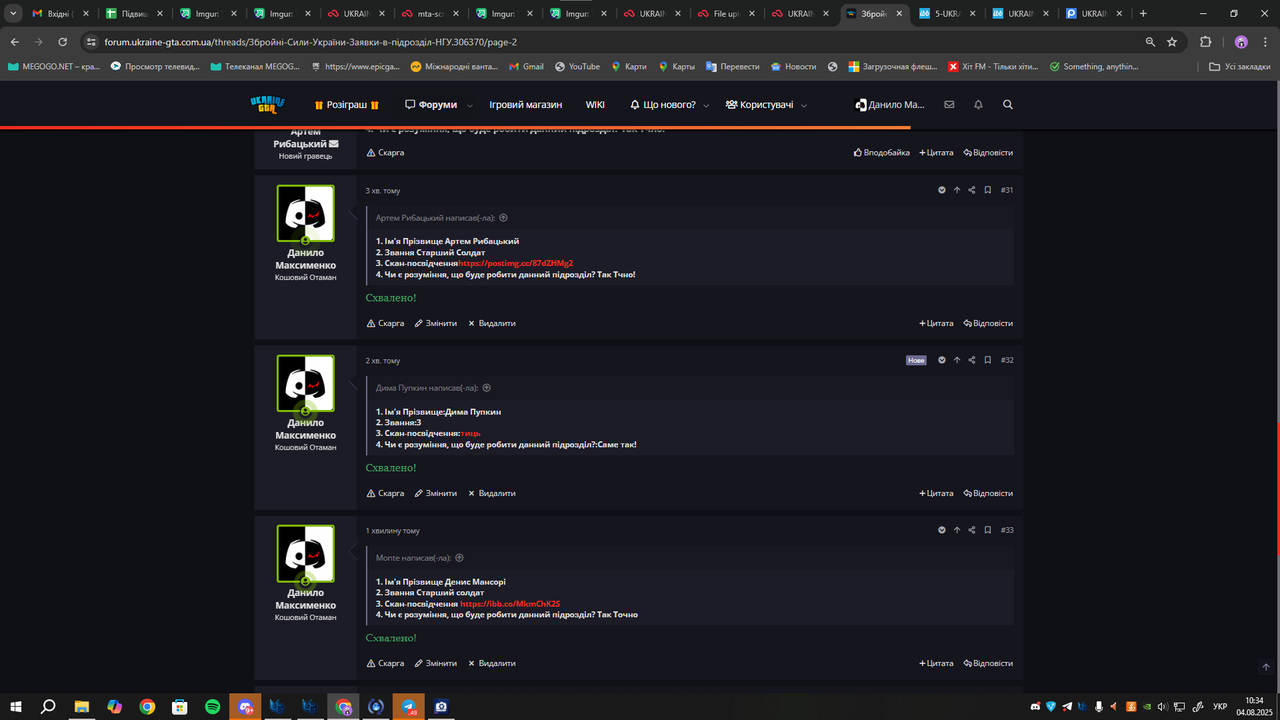This screenshot has height=720, width=1280.
Task: Open moderation circle-chevron menu in post #31
Action: [x=942, y=190]
